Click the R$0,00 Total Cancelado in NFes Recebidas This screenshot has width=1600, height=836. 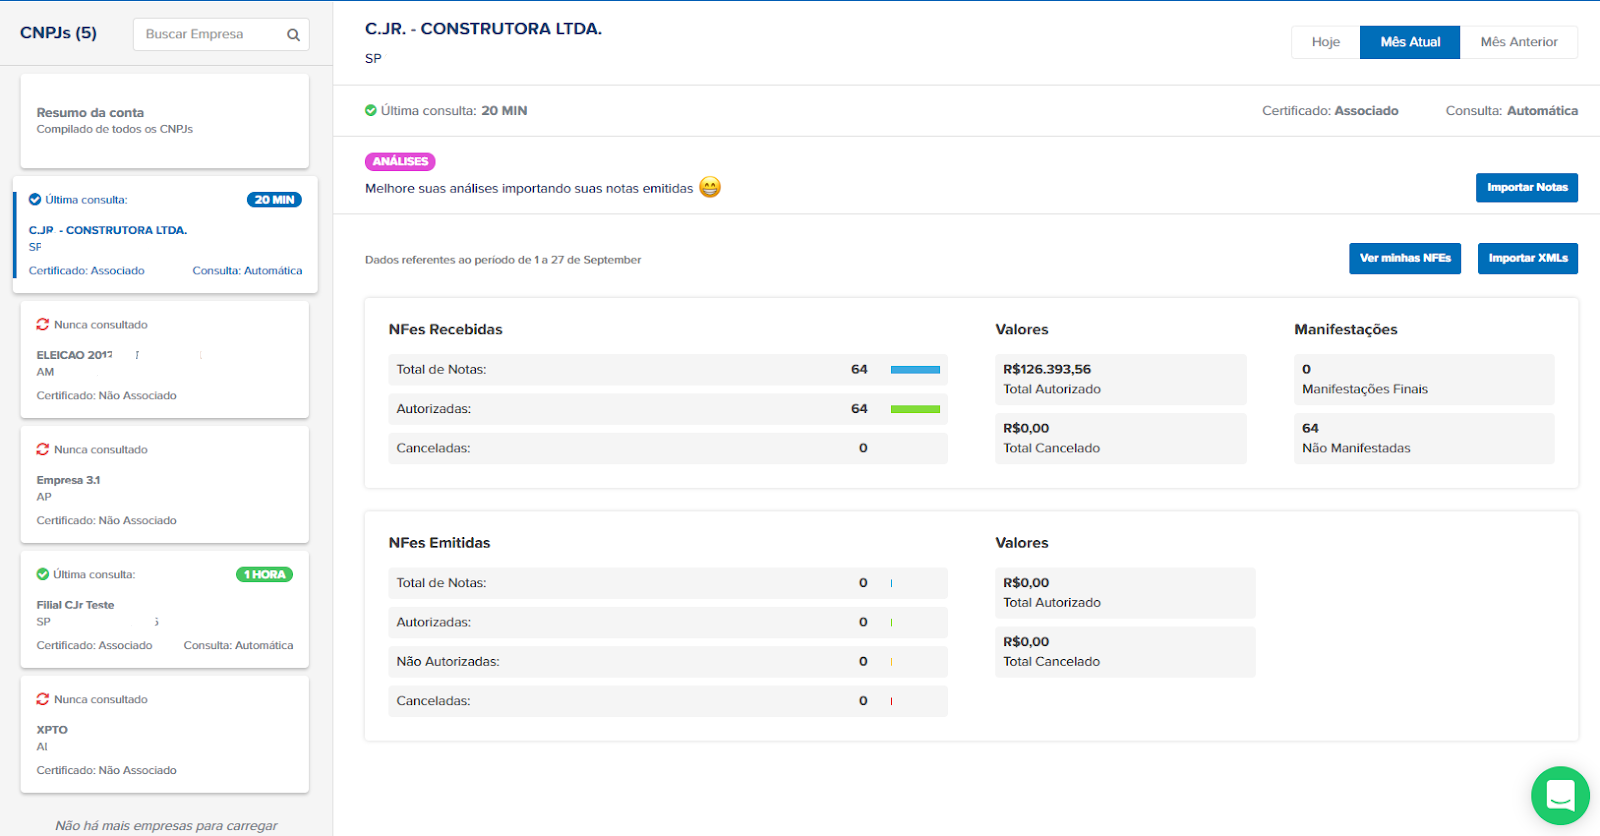click(1121, 438)
